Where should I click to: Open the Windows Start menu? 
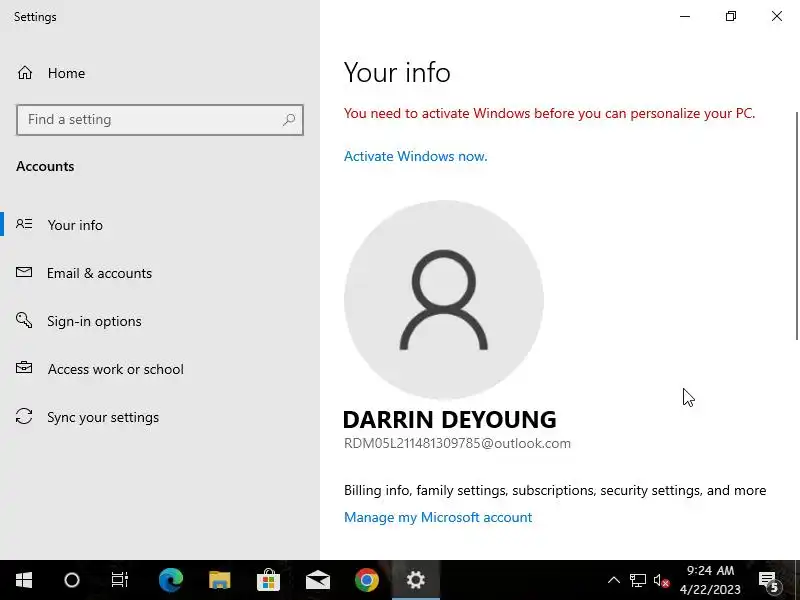[x=23, y=580]
